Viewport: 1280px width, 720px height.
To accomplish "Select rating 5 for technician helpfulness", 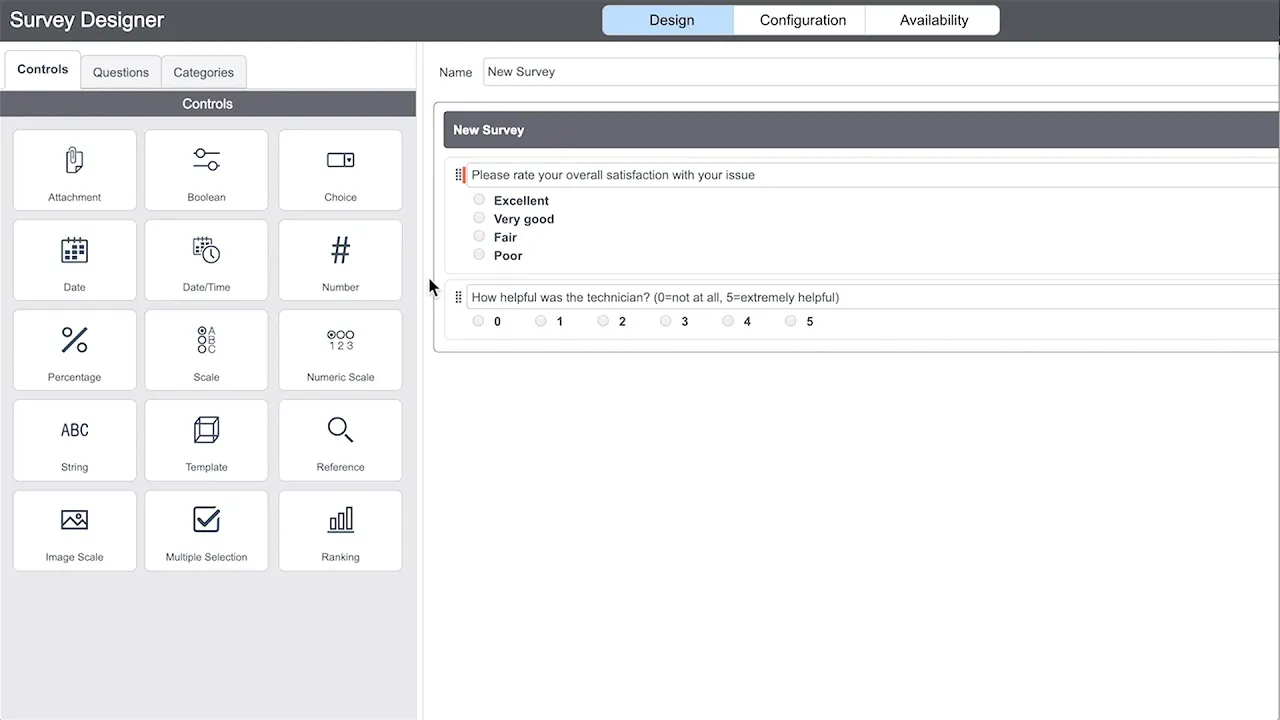I will click(x=790, y=320).
